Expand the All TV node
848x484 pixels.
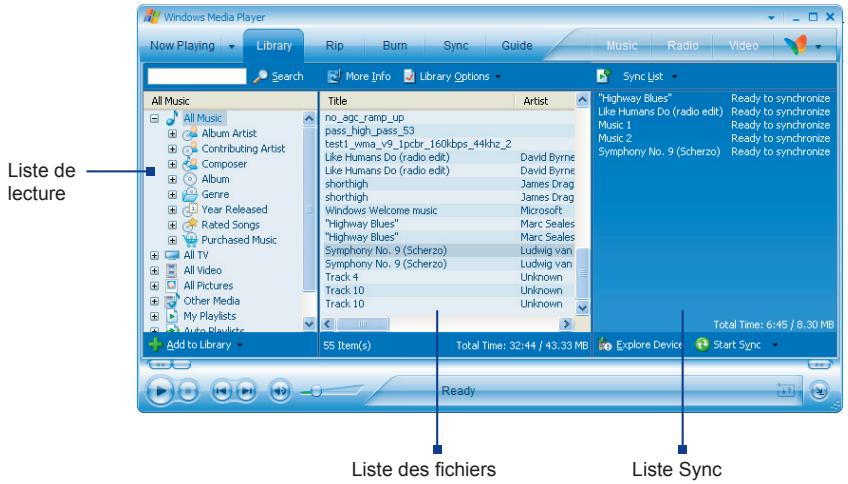(155, 255)
